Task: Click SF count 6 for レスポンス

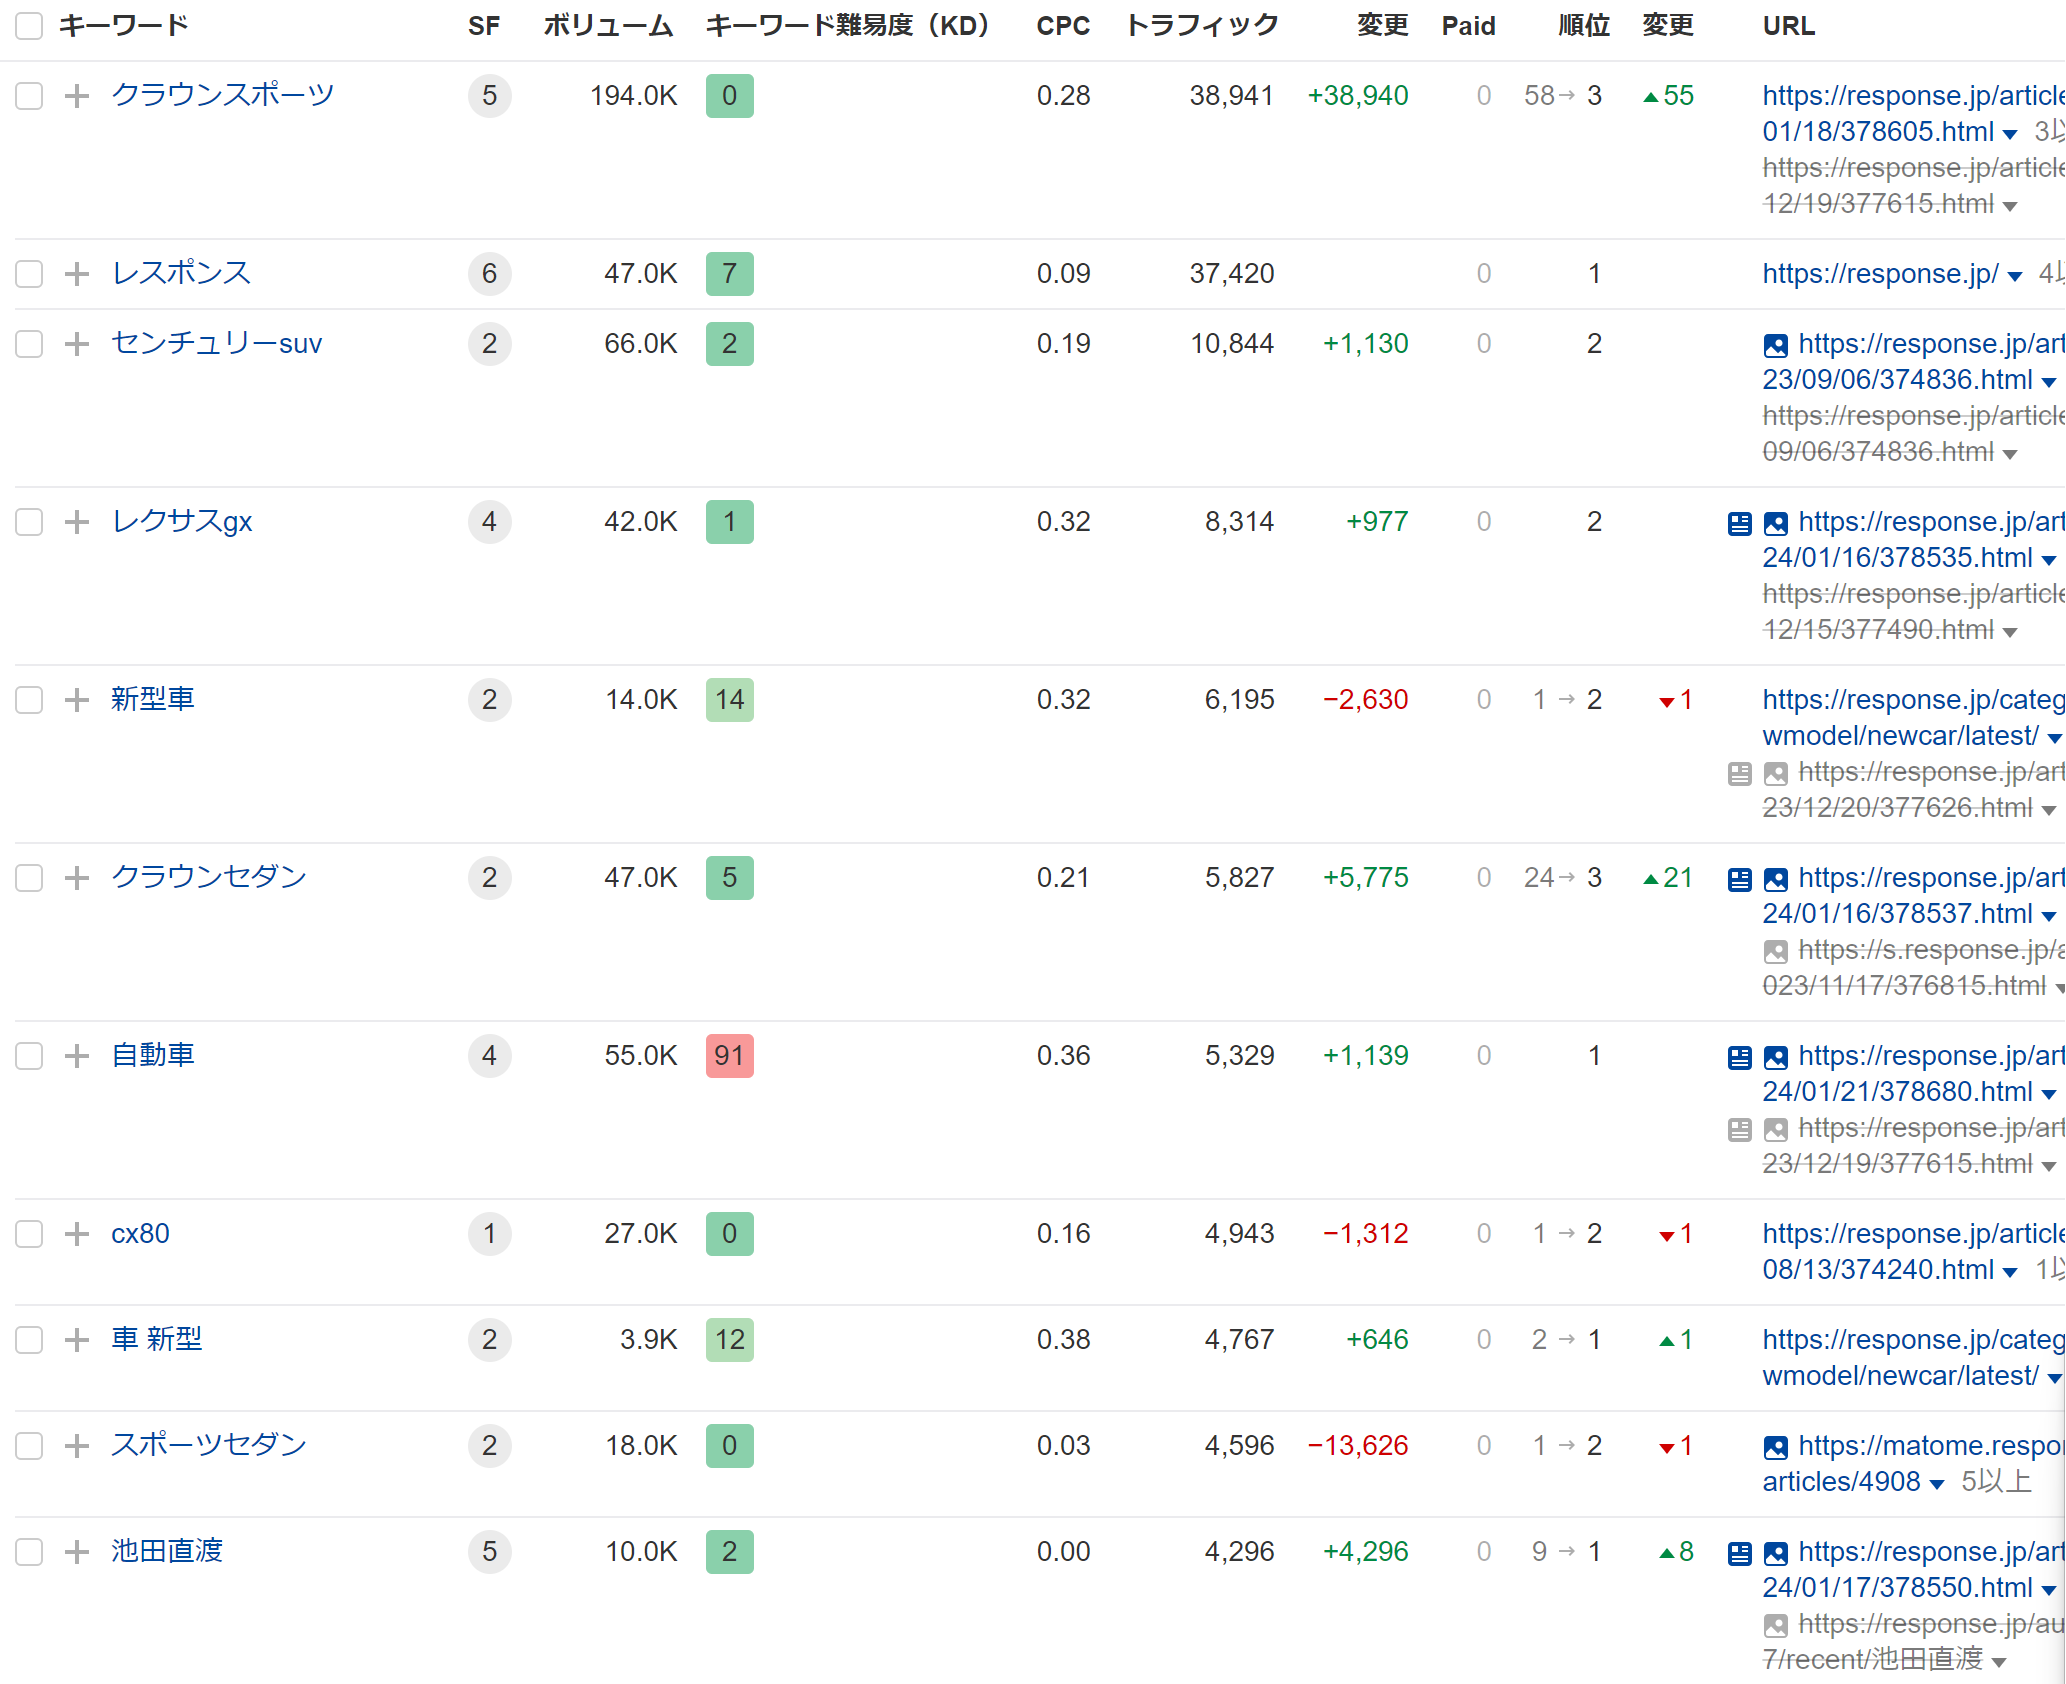Action: click(489, 274)
